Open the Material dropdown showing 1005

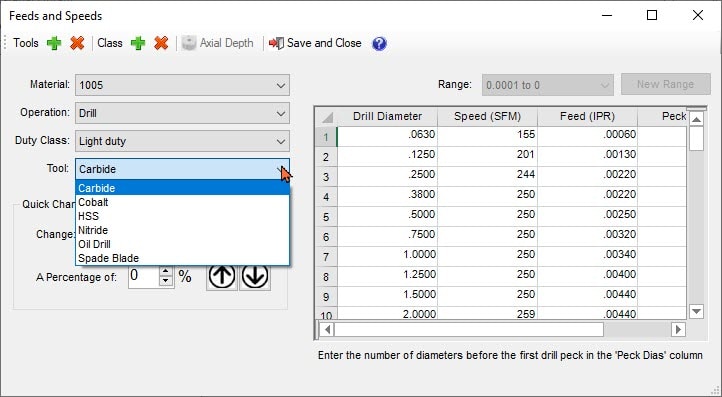[x=182, y=85]
